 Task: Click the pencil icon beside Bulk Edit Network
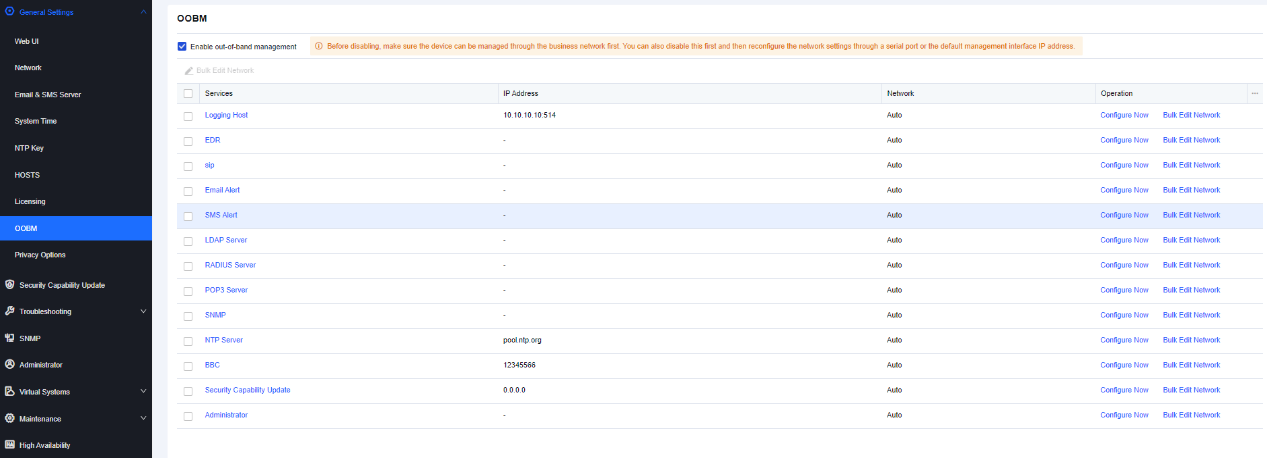point(189,71)
